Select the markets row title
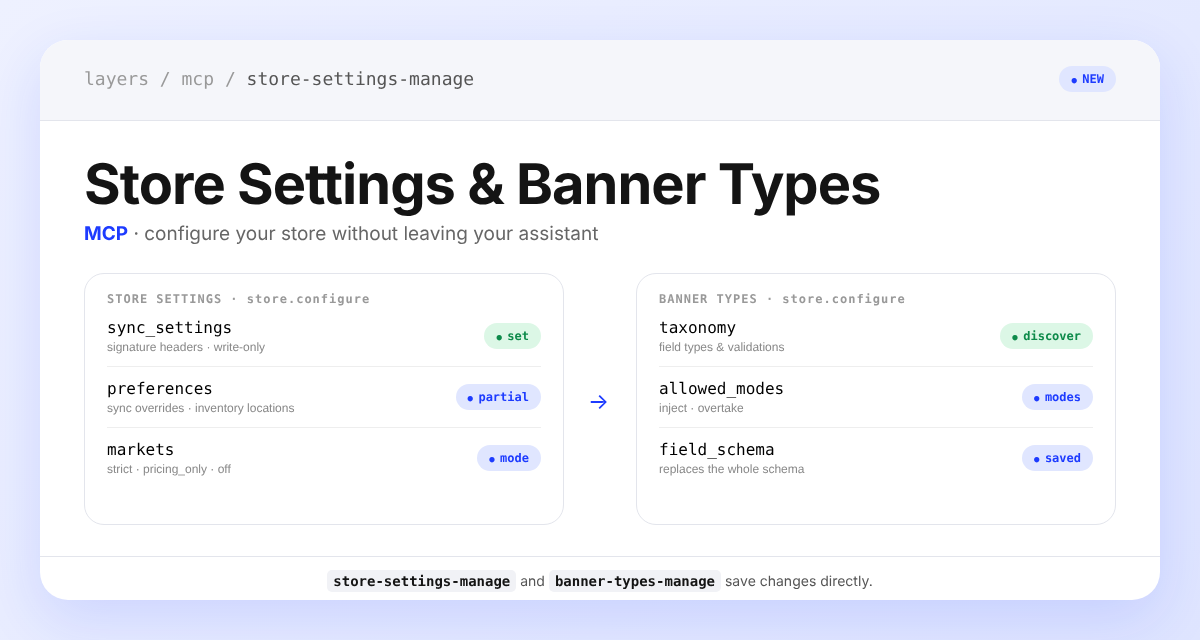1200x640 pixels. click(x=141, y=450)
